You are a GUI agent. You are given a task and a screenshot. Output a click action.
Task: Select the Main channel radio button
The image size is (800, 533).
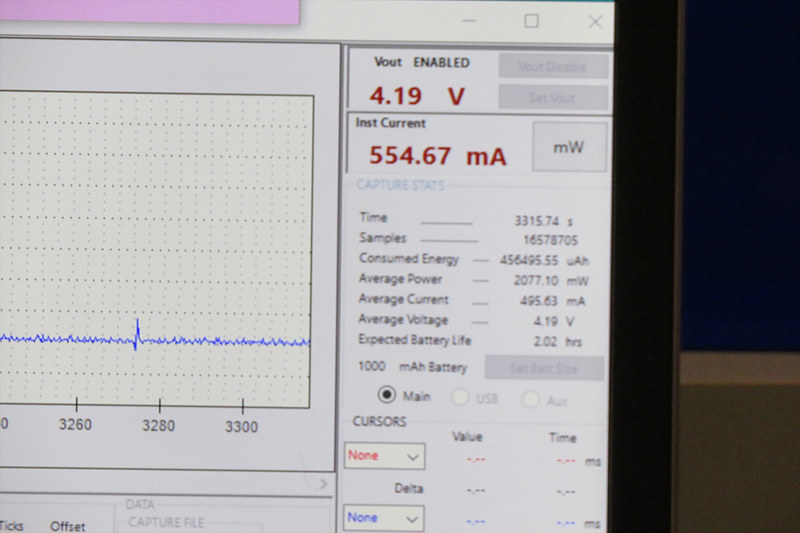point(386,395)
